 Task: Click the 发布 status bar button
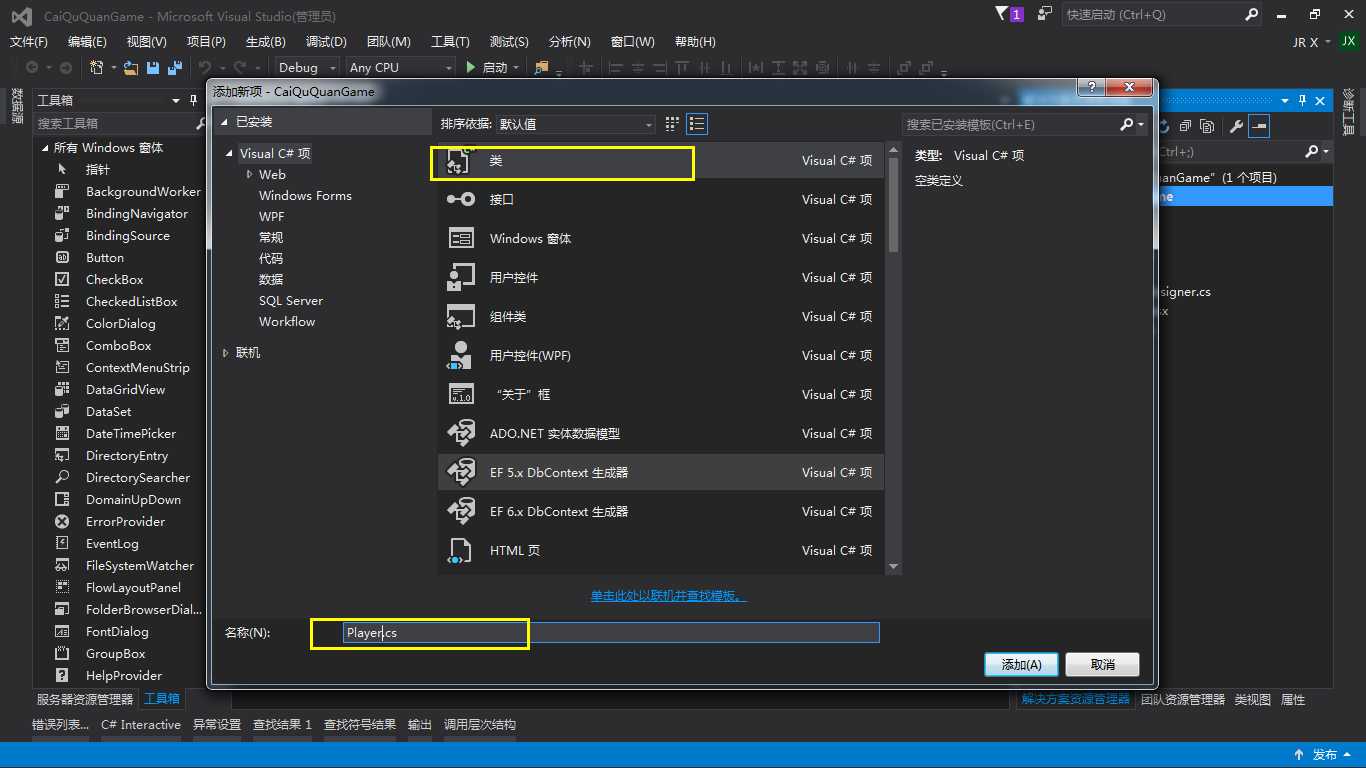coord(1324,754)
